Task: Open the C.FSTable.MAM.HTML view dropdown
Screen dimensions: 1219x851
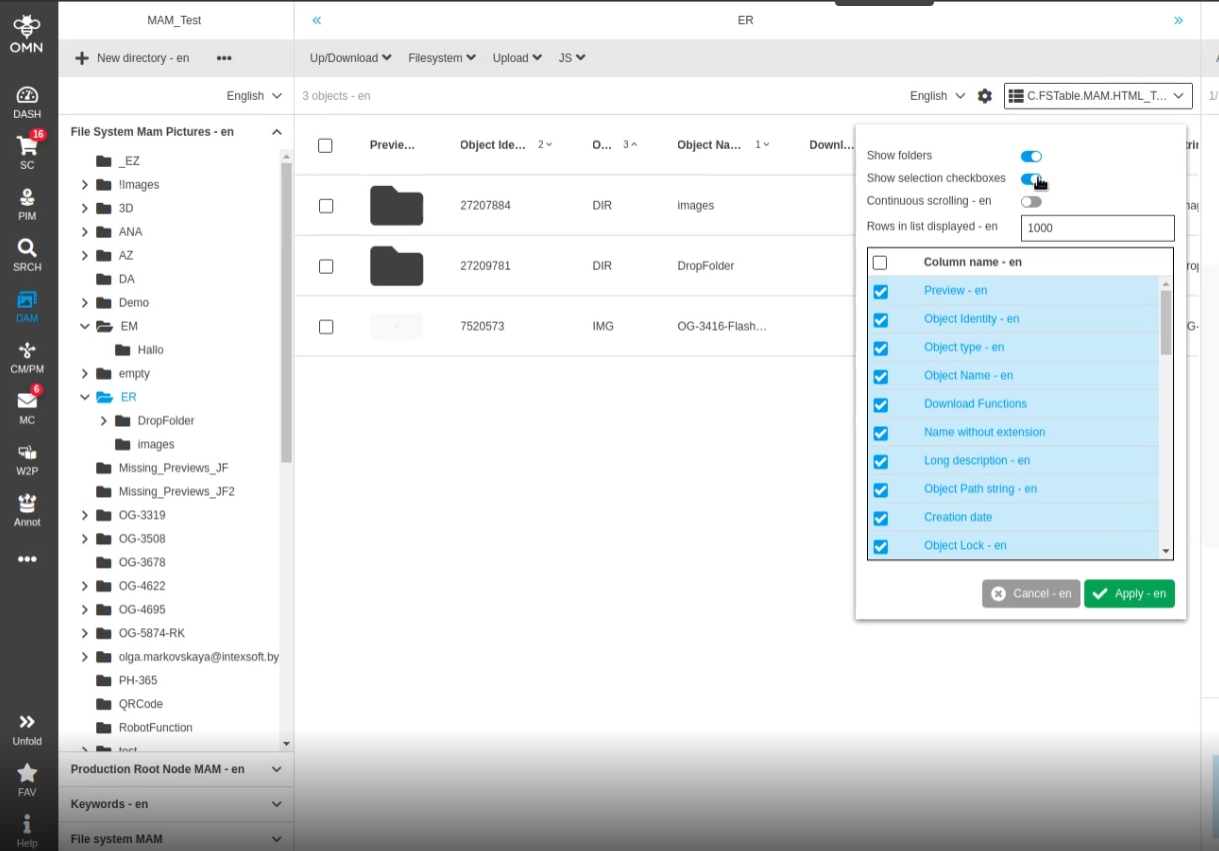Action: 1097,96
